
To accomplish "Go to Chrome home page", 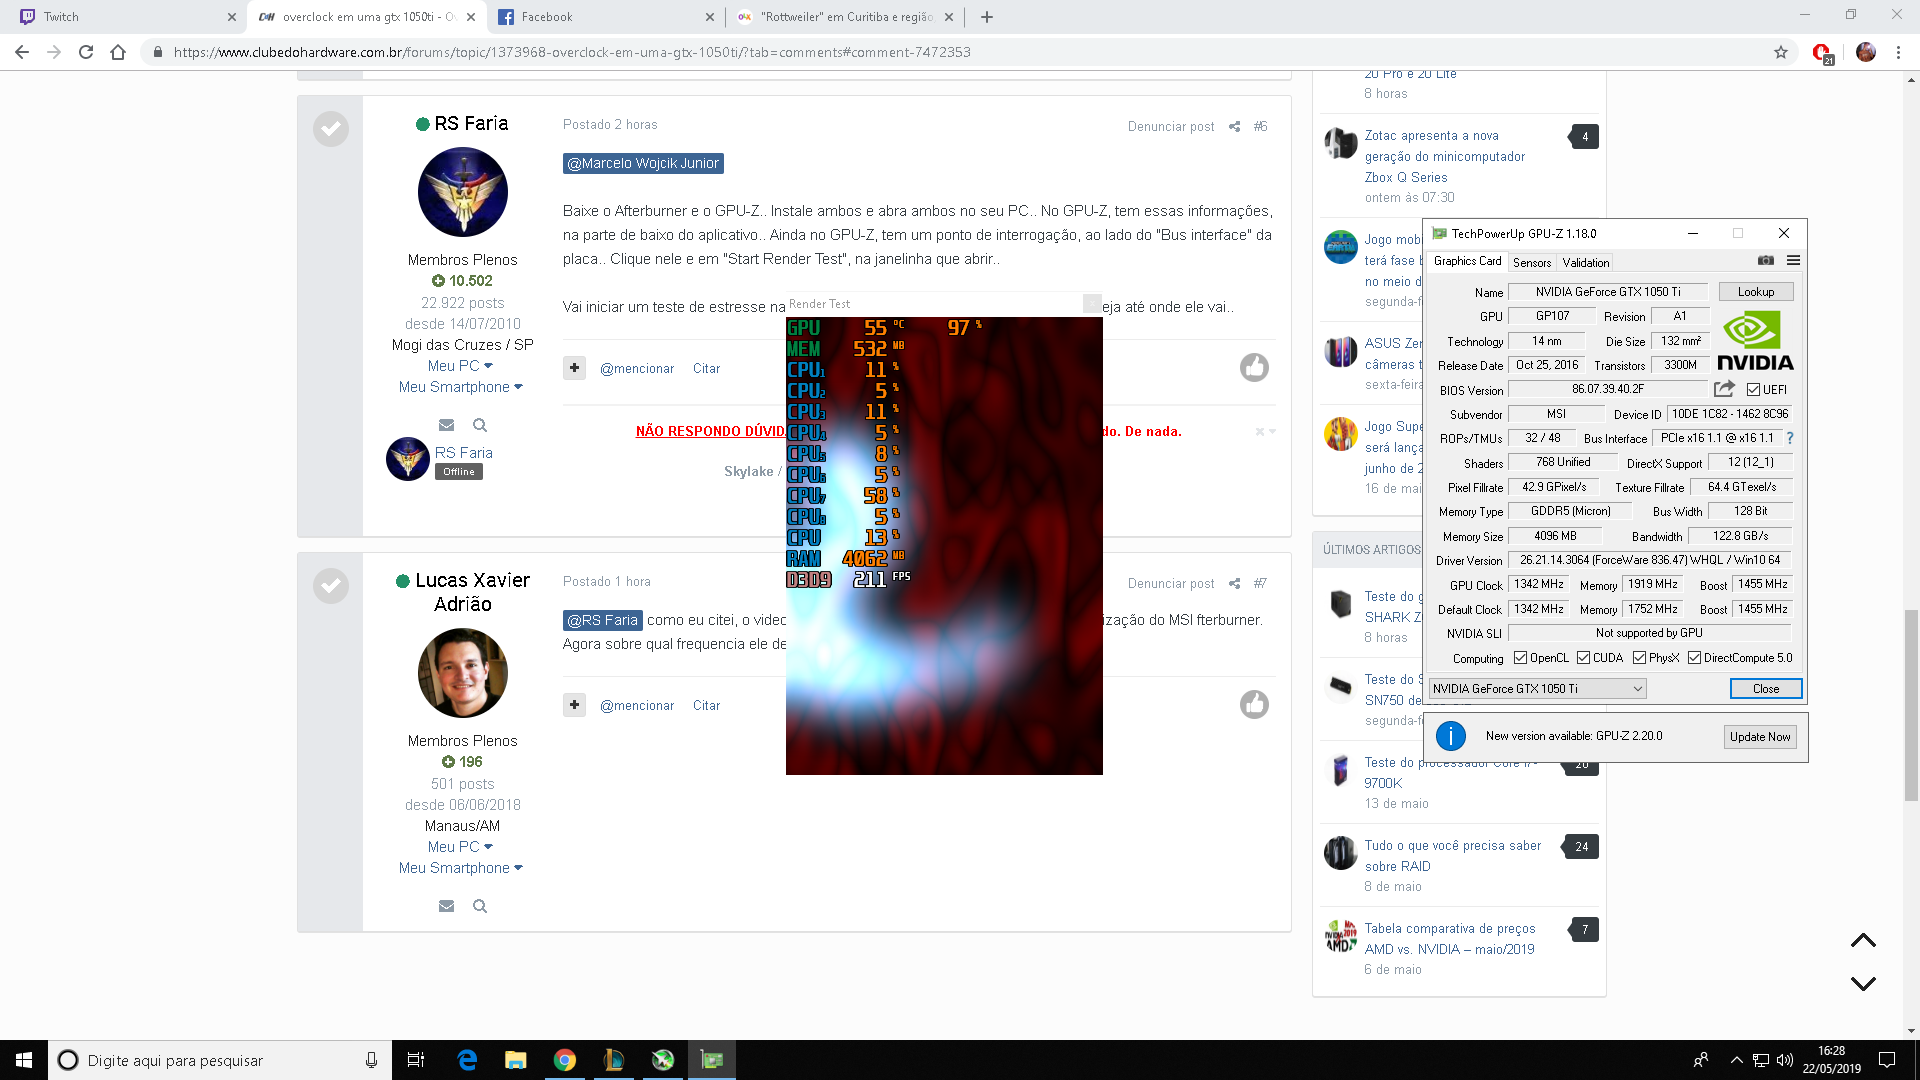I will tap(118, 52).
